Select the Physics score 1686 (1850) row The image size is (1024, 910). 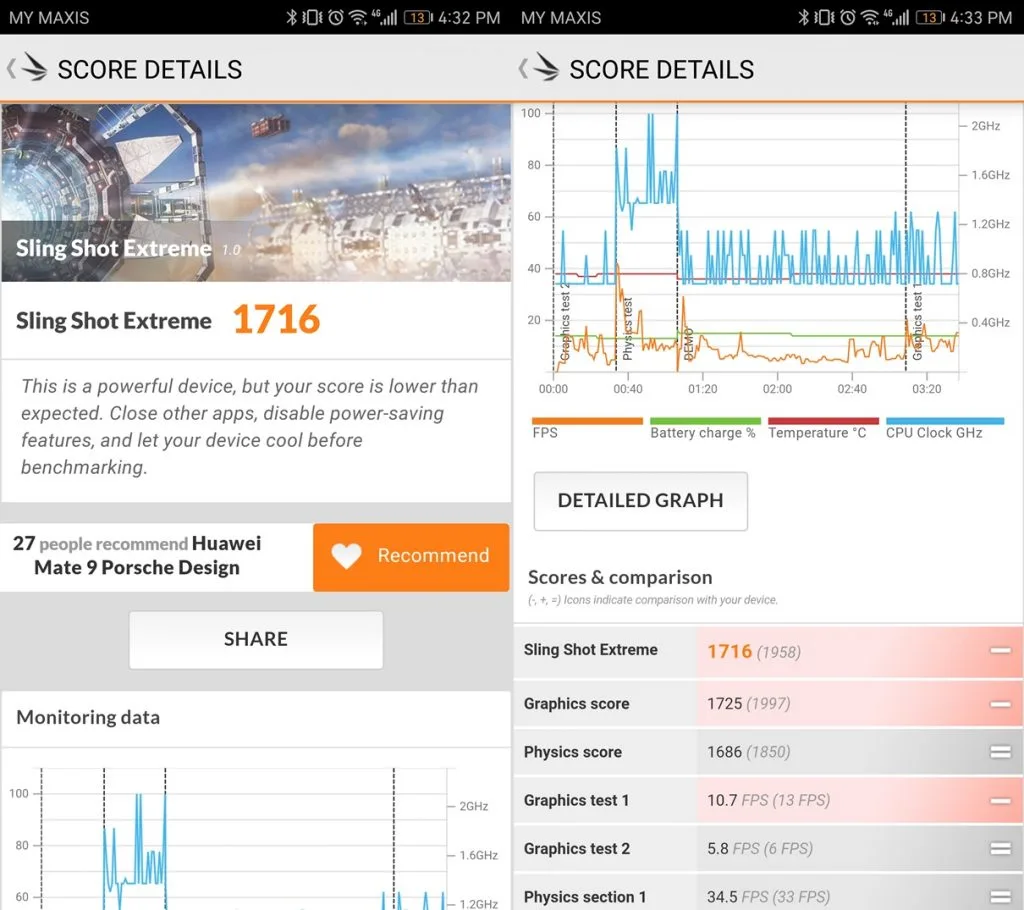pos(768,752)
